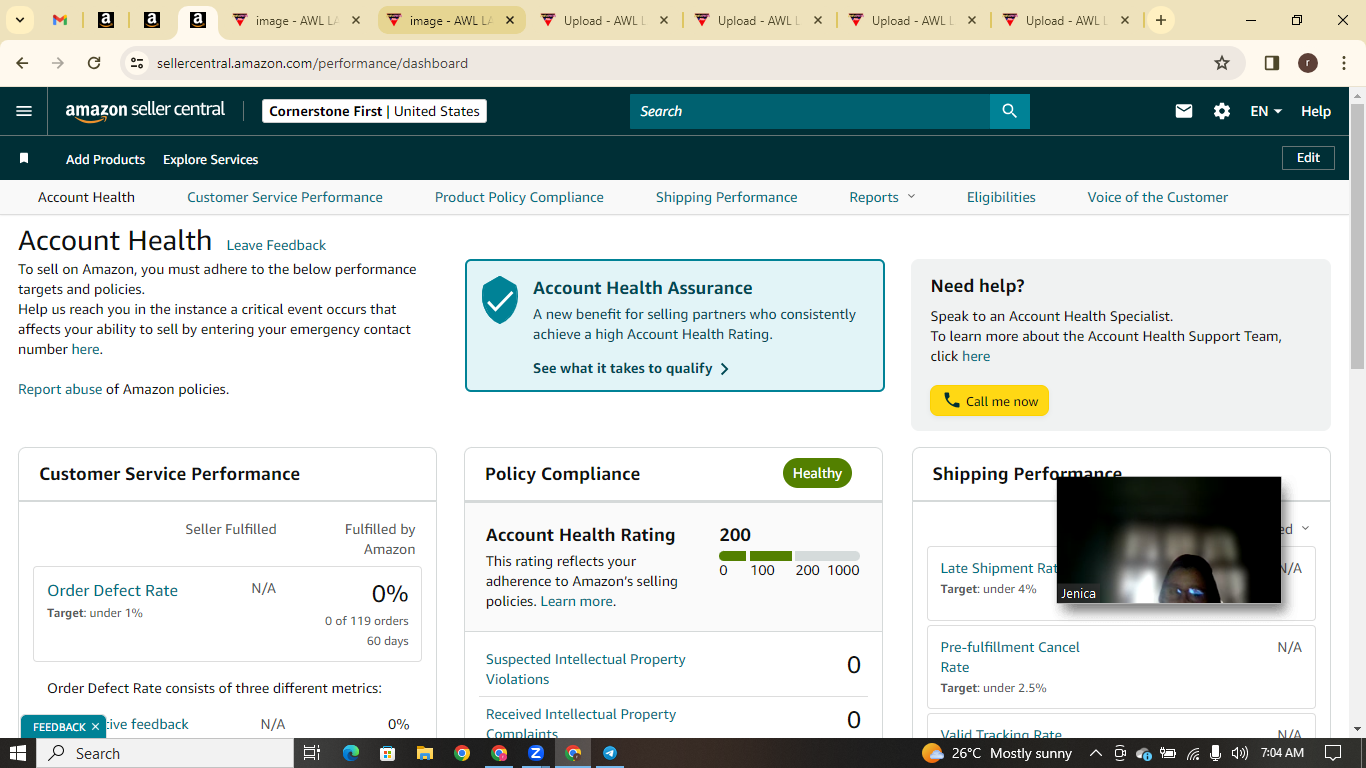Open the Chrome tab search dropdown

[x=20, y=20]
